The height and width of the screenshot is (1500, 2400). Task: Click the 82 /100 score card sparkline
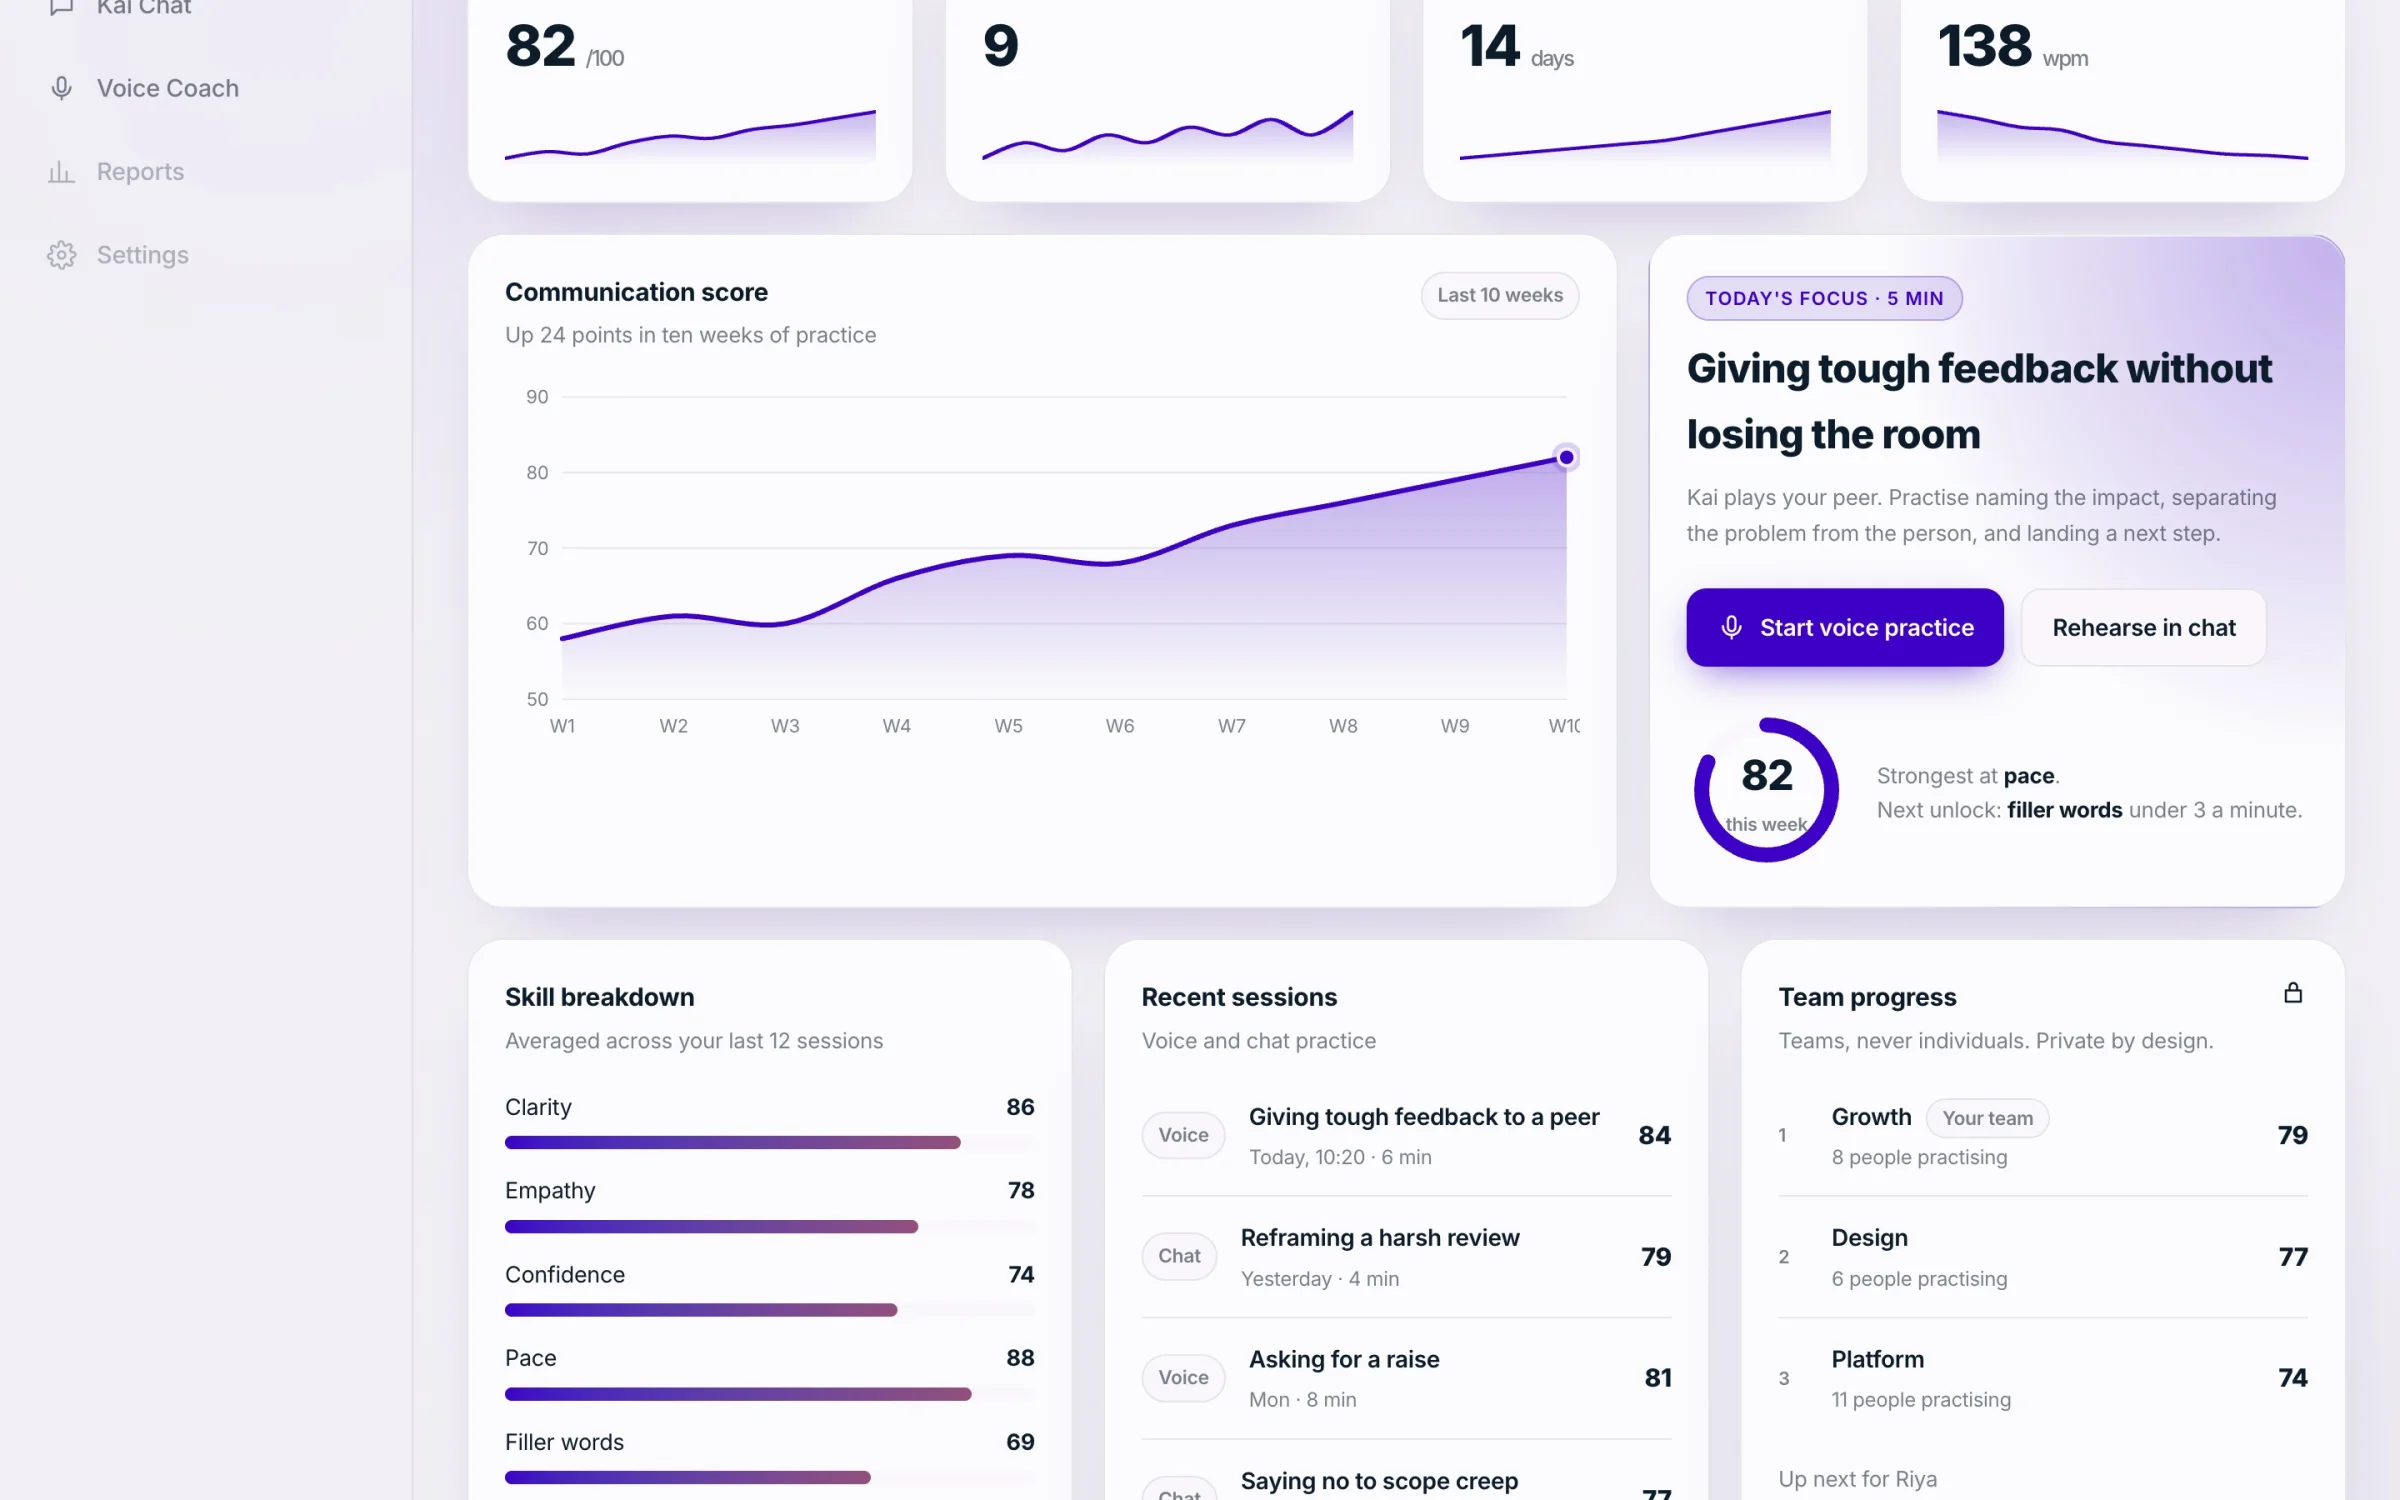pos(690,135)
